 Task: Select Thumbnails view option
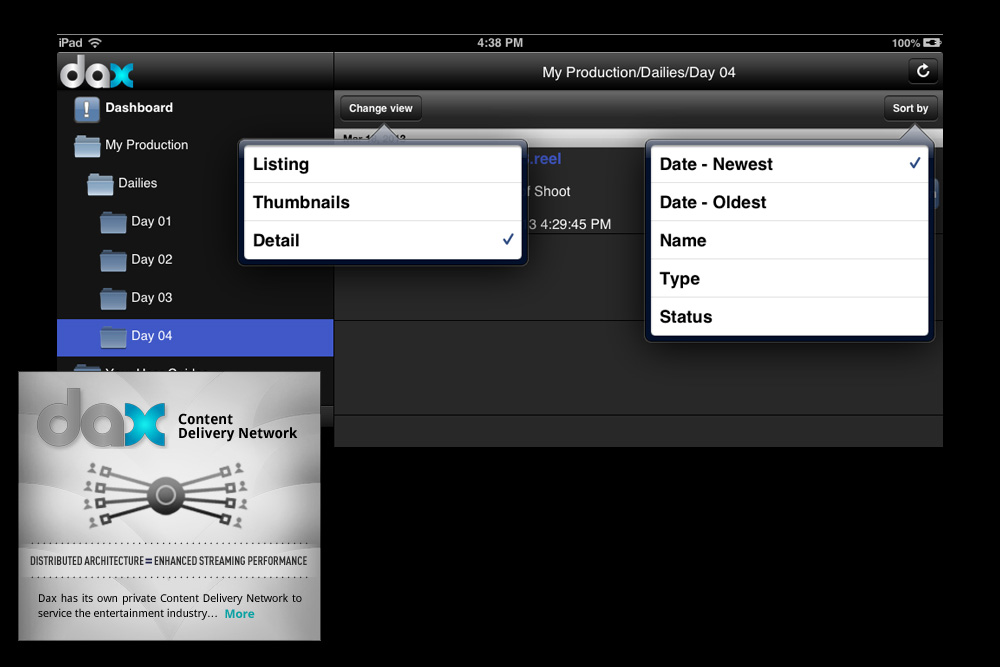[383, 202]
